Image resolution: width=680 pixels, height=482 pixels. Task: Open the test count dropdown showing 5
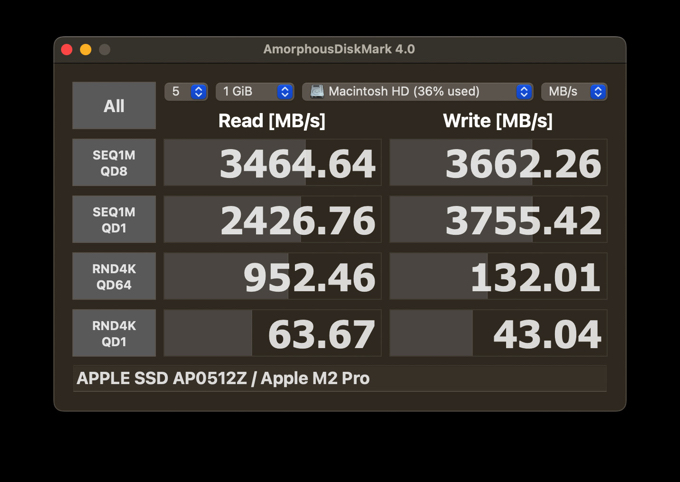[186, 91]
